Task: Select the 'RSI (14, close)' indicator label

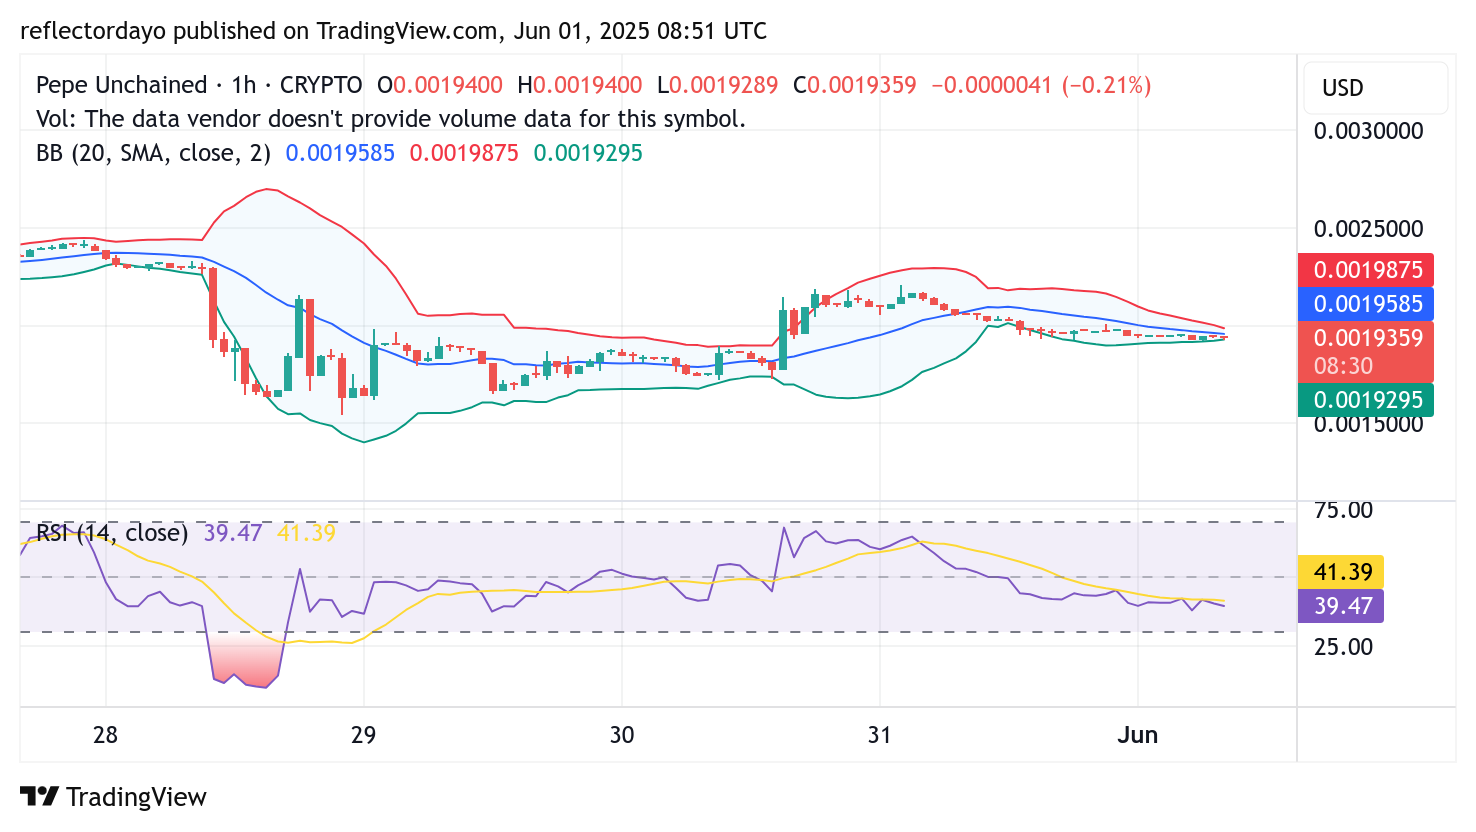Action: [112, 533]
